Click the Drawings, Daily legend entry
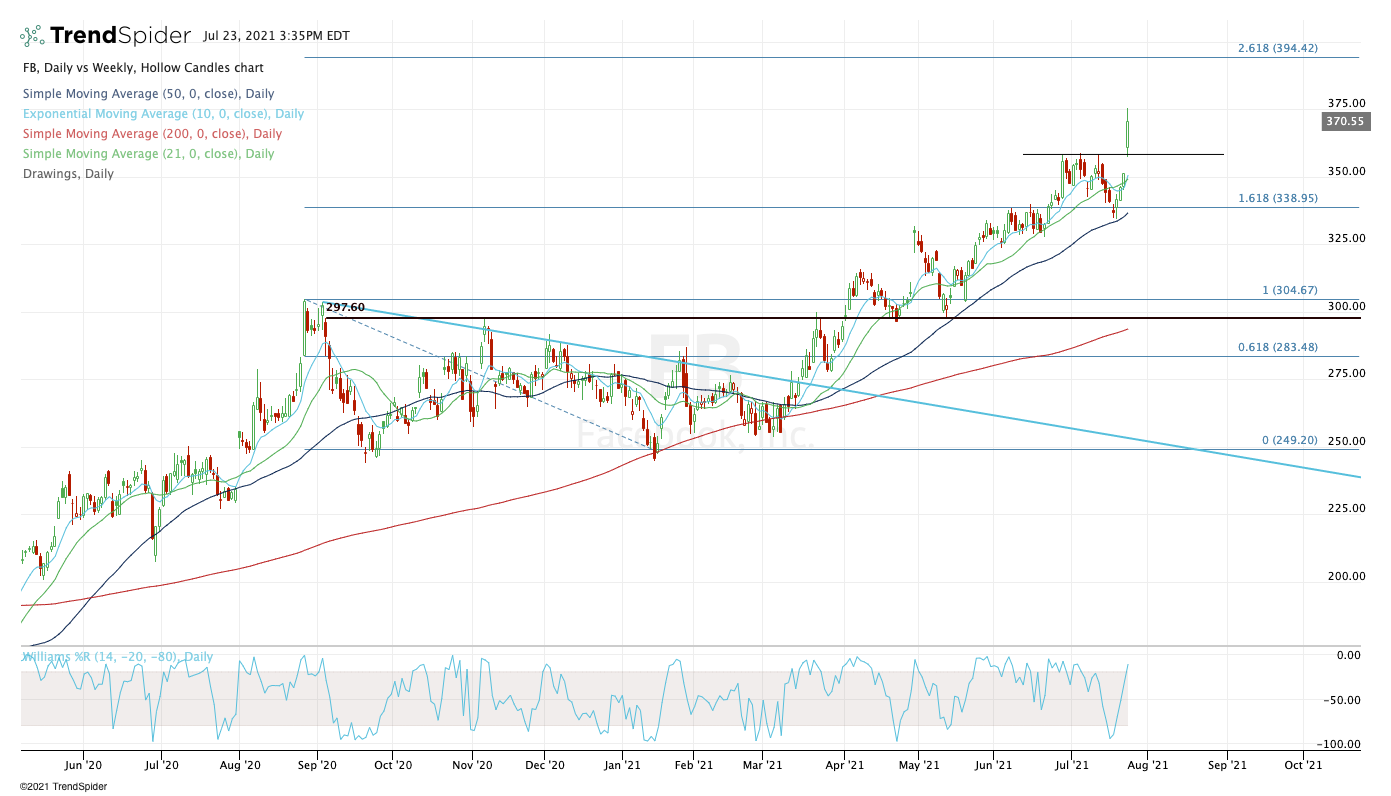This screenshot has height=796, width=1391. [x=67, y=174]
